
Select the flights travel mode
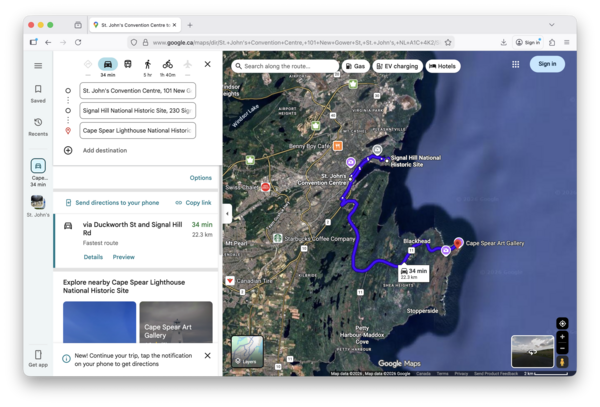click(x=188, y=64)
